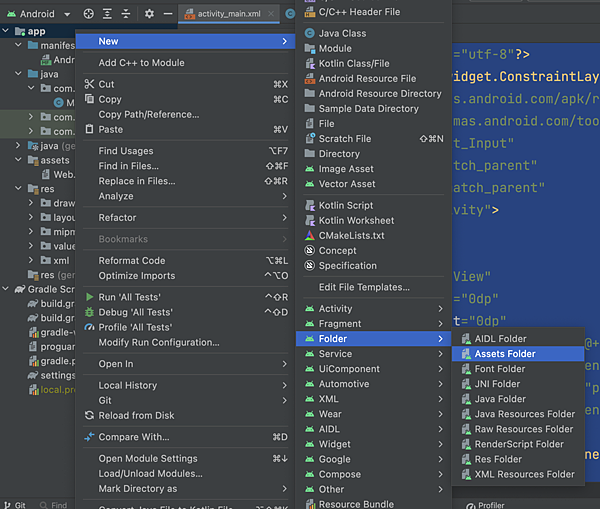
Task: Click the Specification icon
Action: coord(310,265)
